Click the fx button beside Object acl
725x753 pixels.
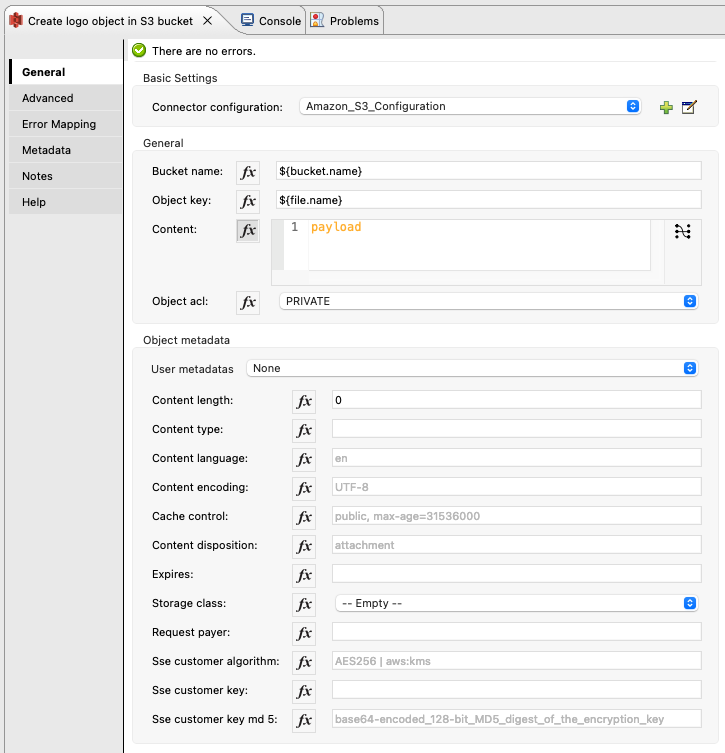point(248,302)
